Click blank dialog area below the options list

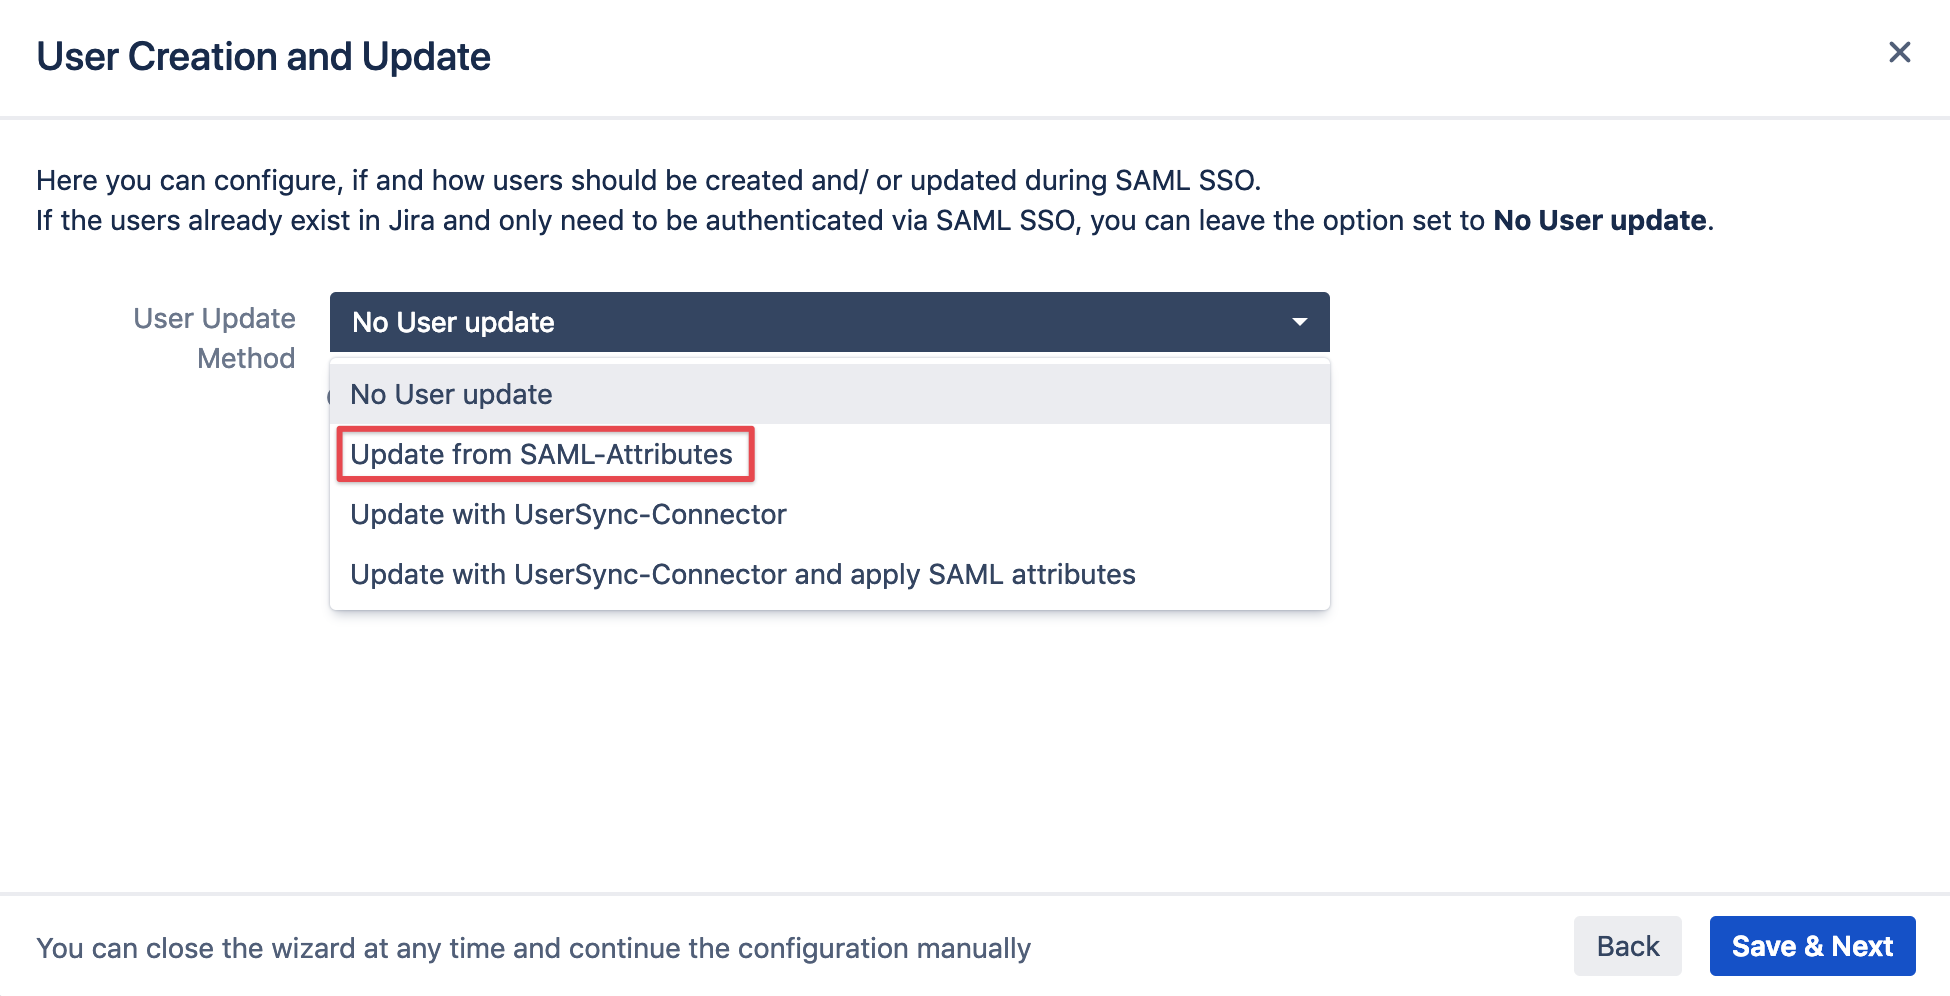point(830,750)
